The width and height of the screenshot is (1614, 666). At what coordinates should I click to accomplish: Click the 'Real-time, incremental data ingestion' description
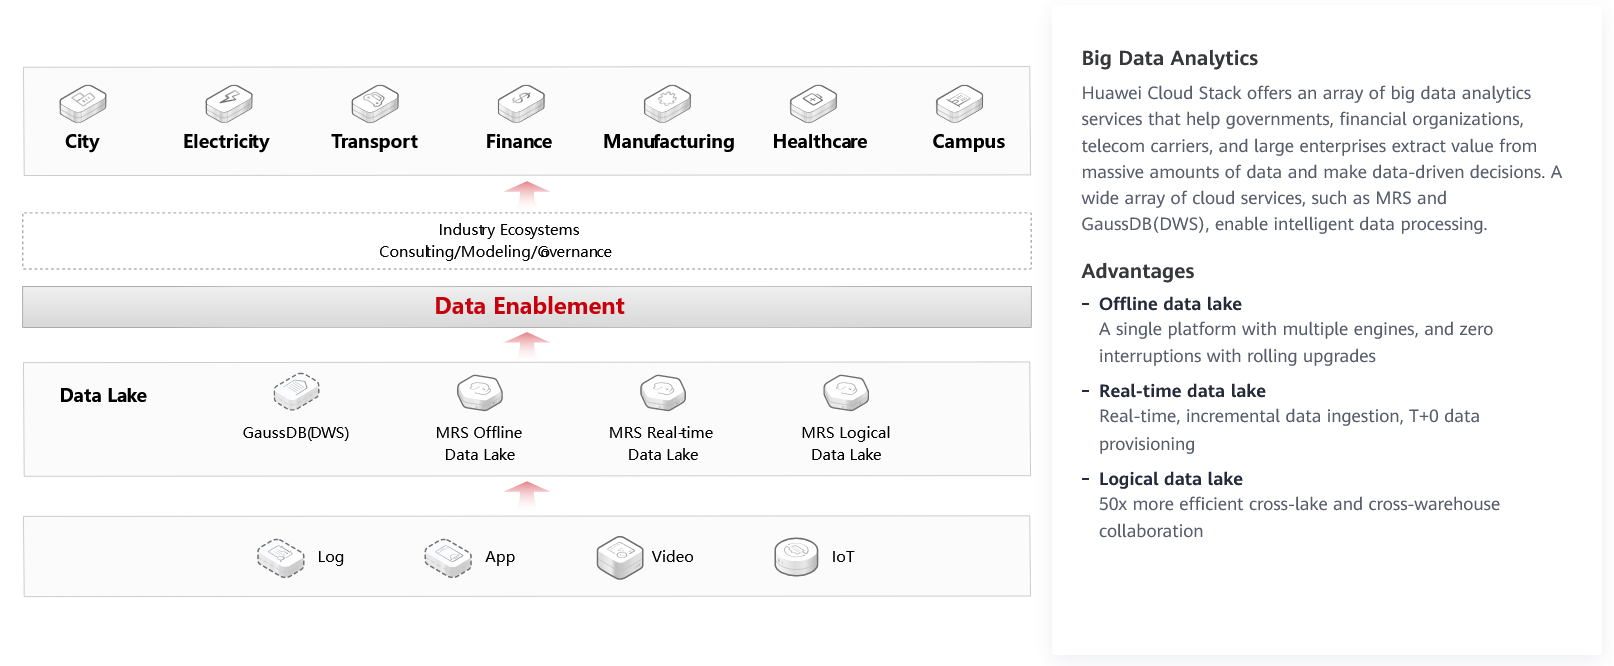click(1289, 430)
